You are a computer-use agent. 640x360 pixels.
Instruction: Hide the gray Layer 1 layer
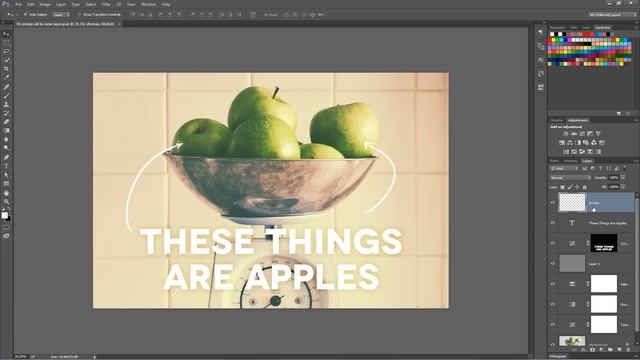[553, 264]
